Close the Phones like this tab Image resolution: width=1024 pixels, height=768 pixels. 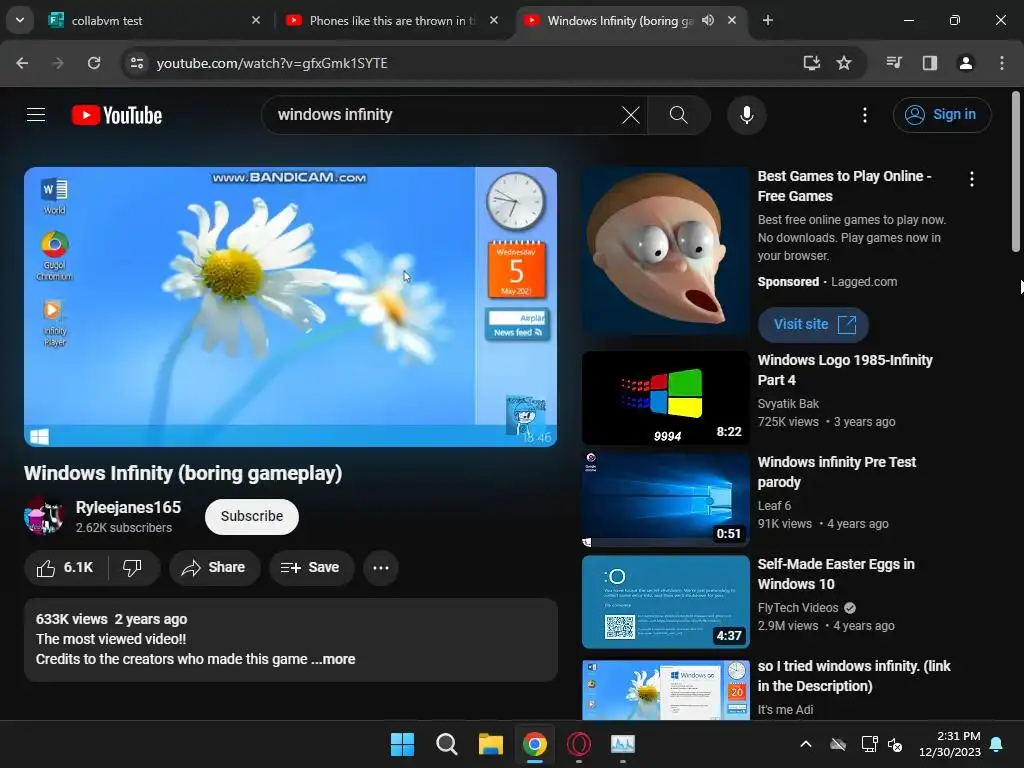[x=494, y=20]
